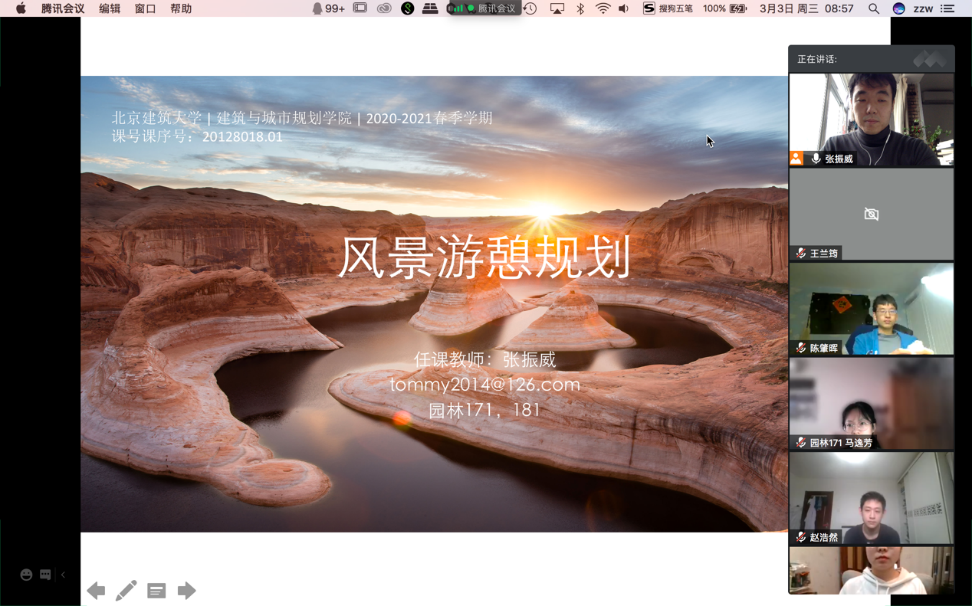Click the host icon on 张振威's video

coord(797,158)
